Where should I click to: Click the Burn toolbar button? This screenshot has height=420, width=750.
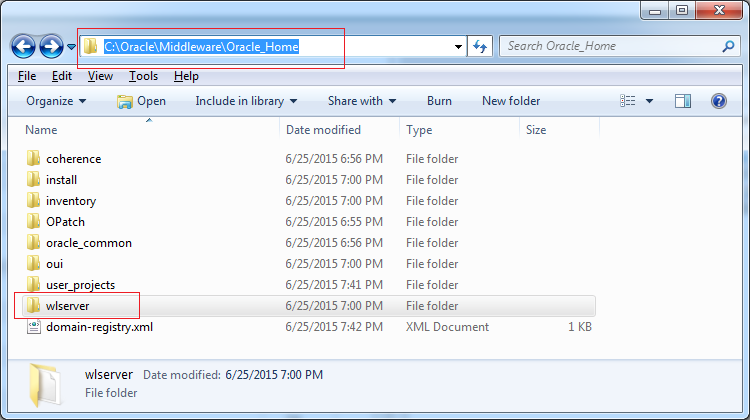click(439, 101)
